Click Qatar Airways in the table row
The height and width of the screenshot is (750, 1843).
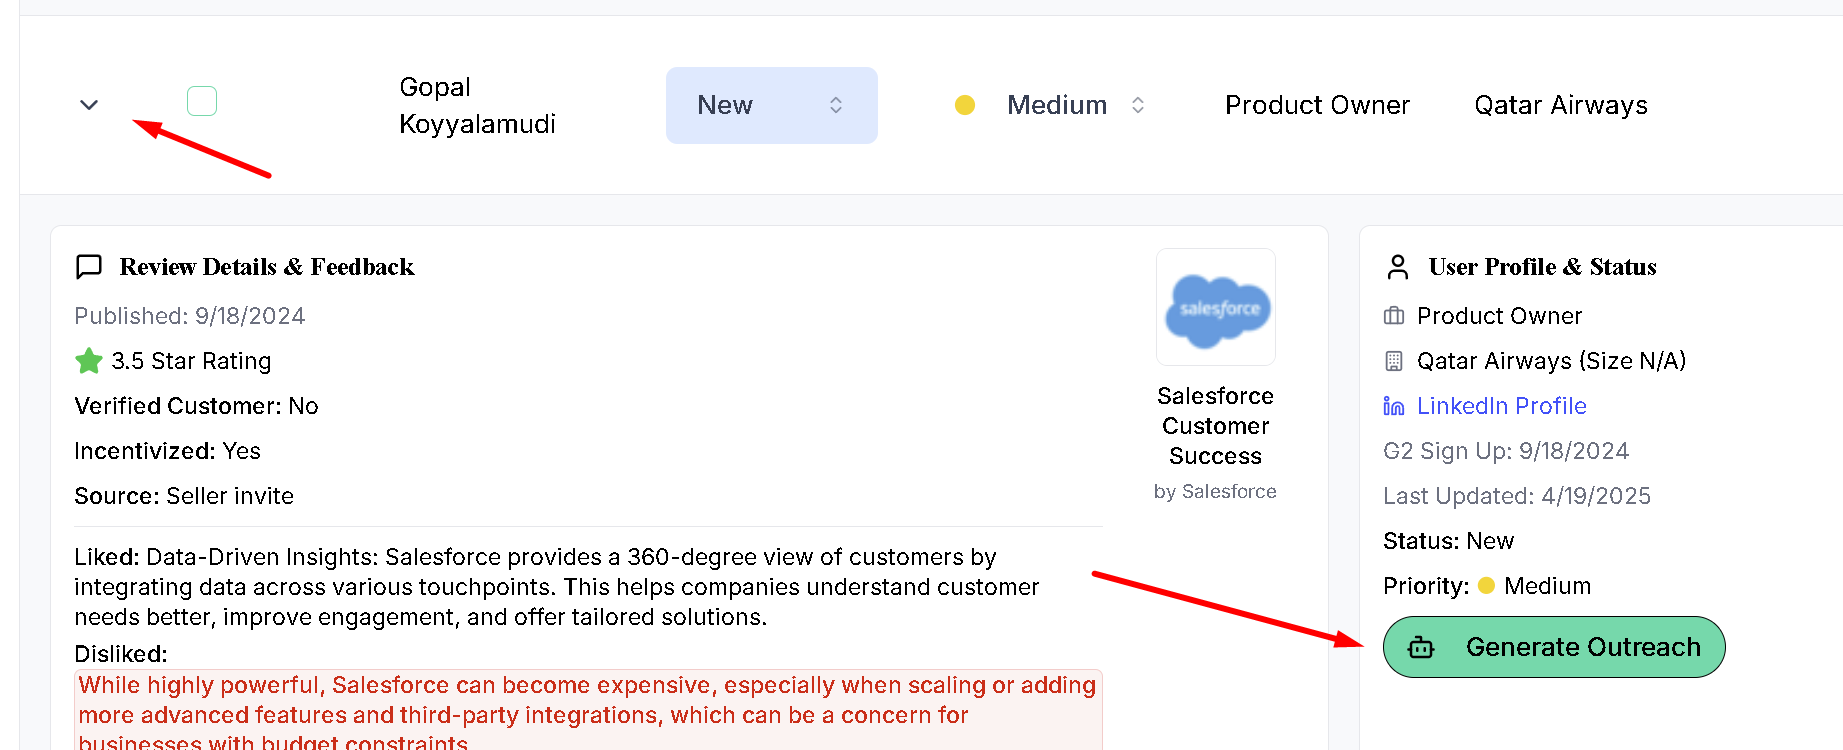click(x=1561, y=105)
